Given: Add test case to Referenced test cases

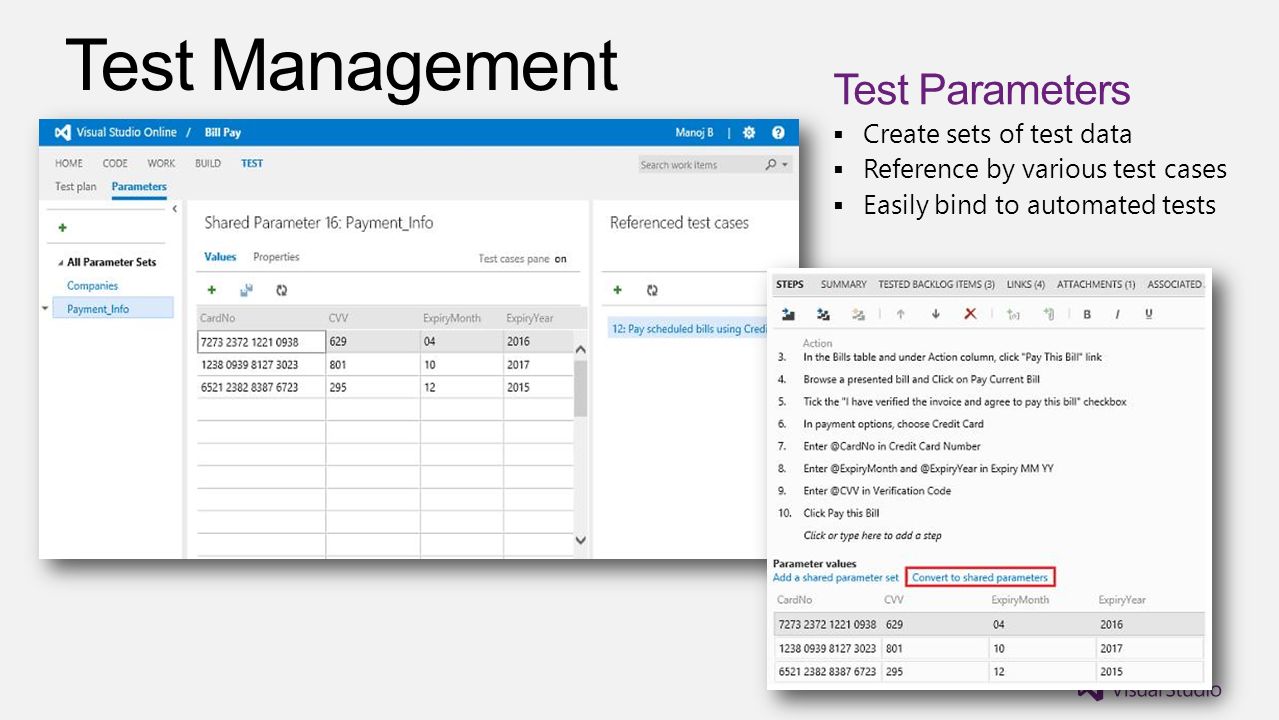Looking at the screenshot, I should point(617,290).
